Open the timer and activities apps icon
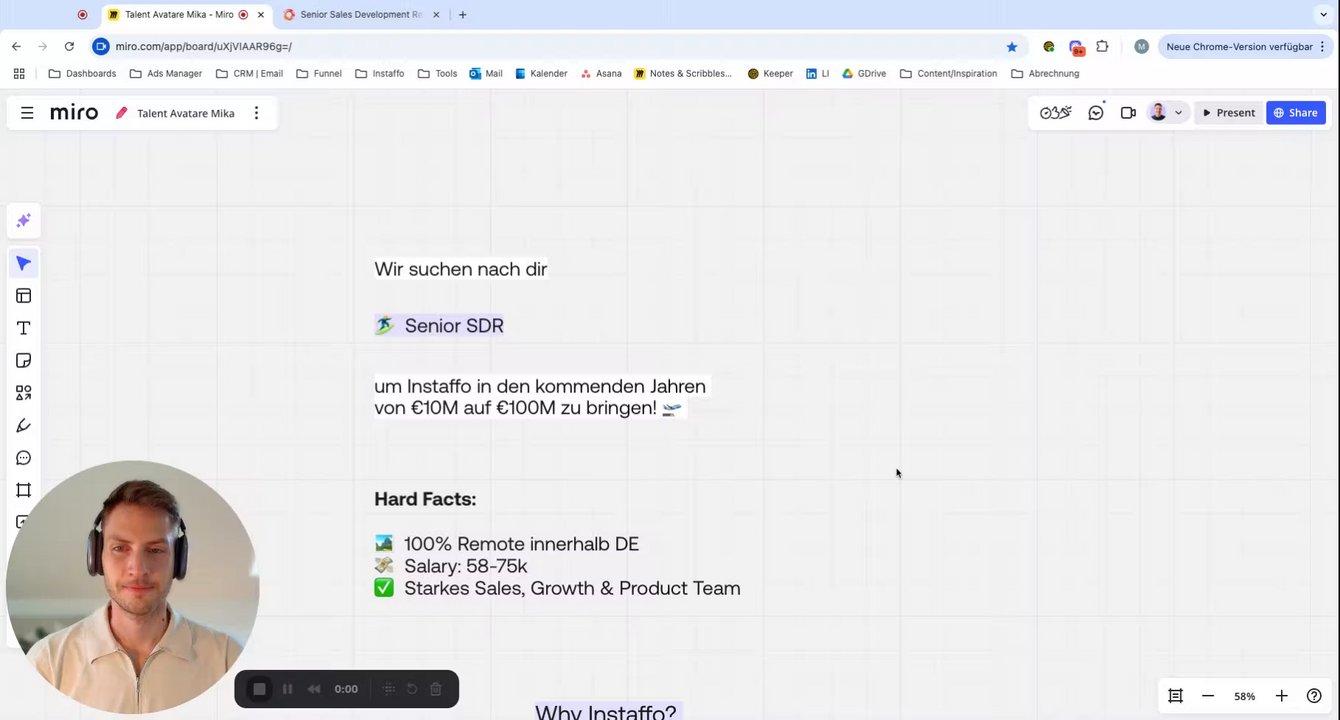The image size is (1340, 720). [1055, 113]
